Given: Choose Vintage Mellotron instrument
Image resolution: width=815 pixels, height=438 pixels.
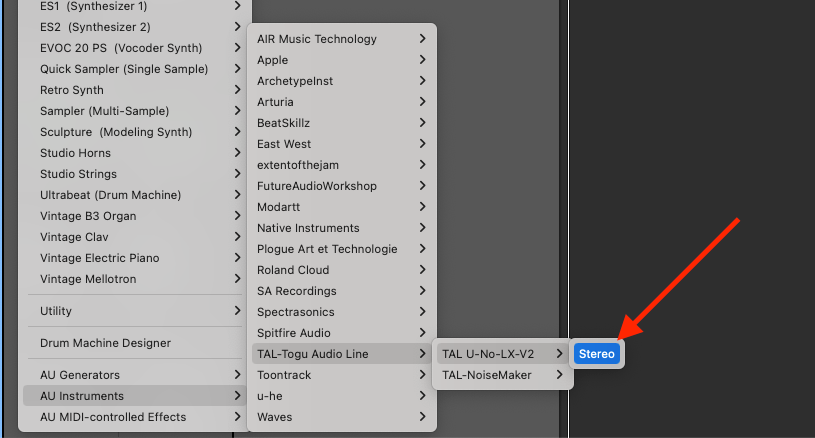Looking at the screenshot, I should coord(135,279).
